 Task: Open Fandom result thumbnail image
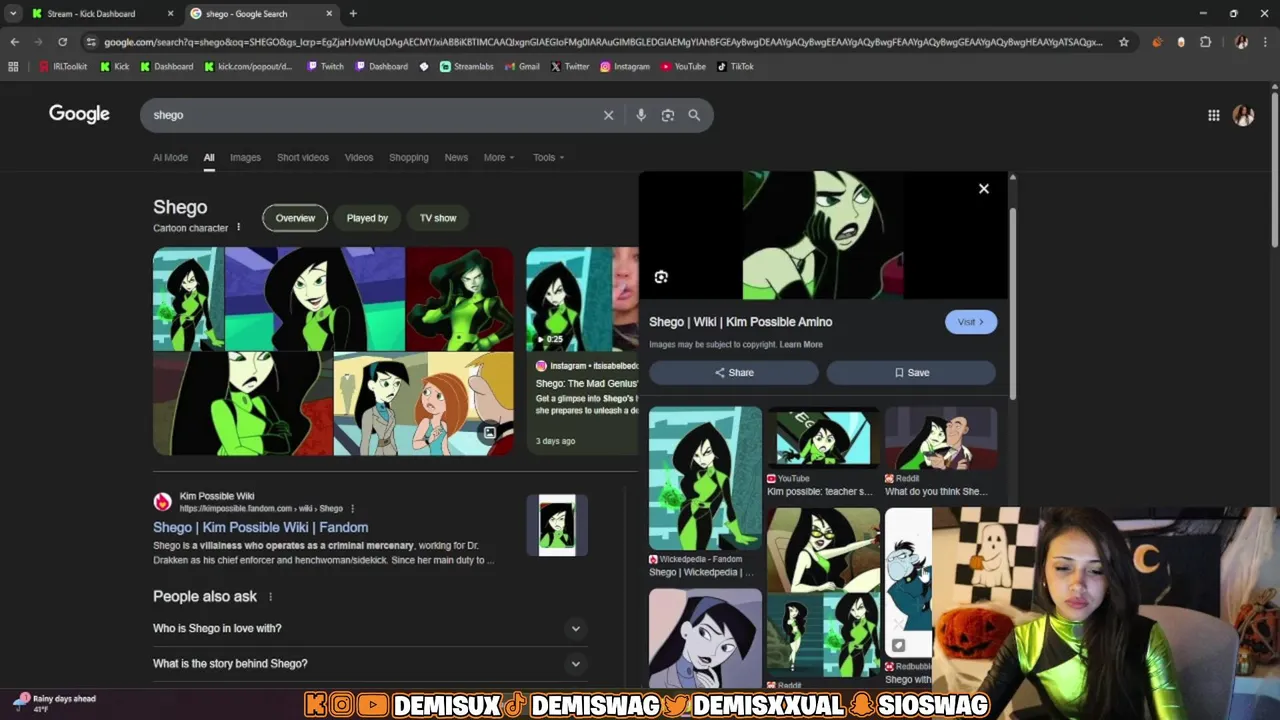tap(557, 525)
